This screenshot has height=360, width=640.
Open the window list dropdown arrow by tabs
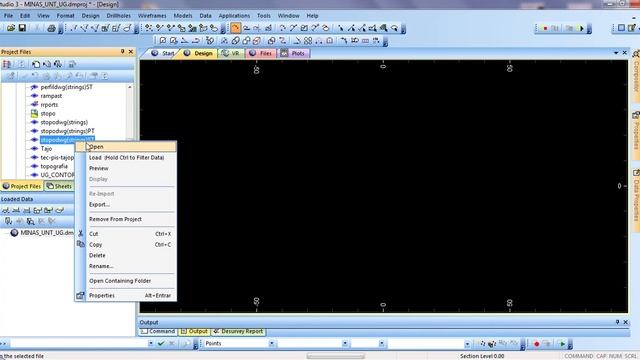[616, 53]
